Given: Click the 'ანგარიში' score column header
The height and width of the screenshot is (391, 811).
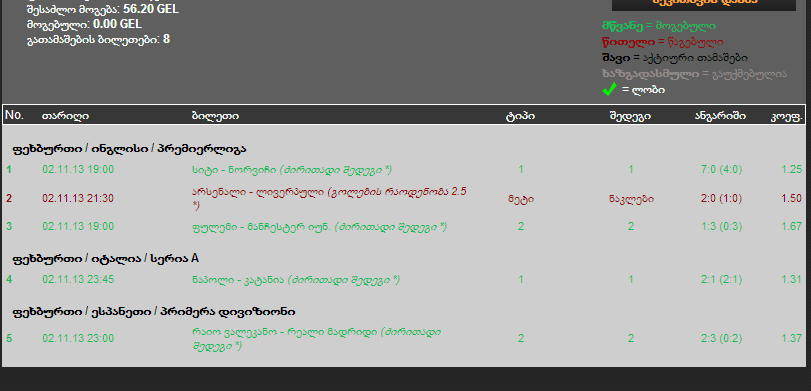Looking at the screenshot, I should coord(720,116).
